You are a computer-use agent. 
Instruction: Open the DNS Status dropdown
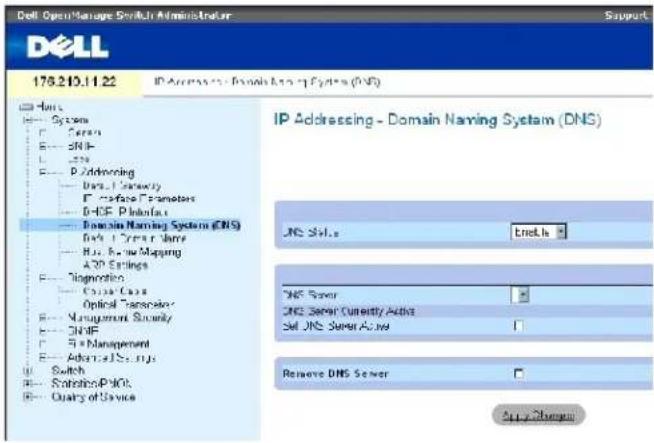[x=538, y=232]
